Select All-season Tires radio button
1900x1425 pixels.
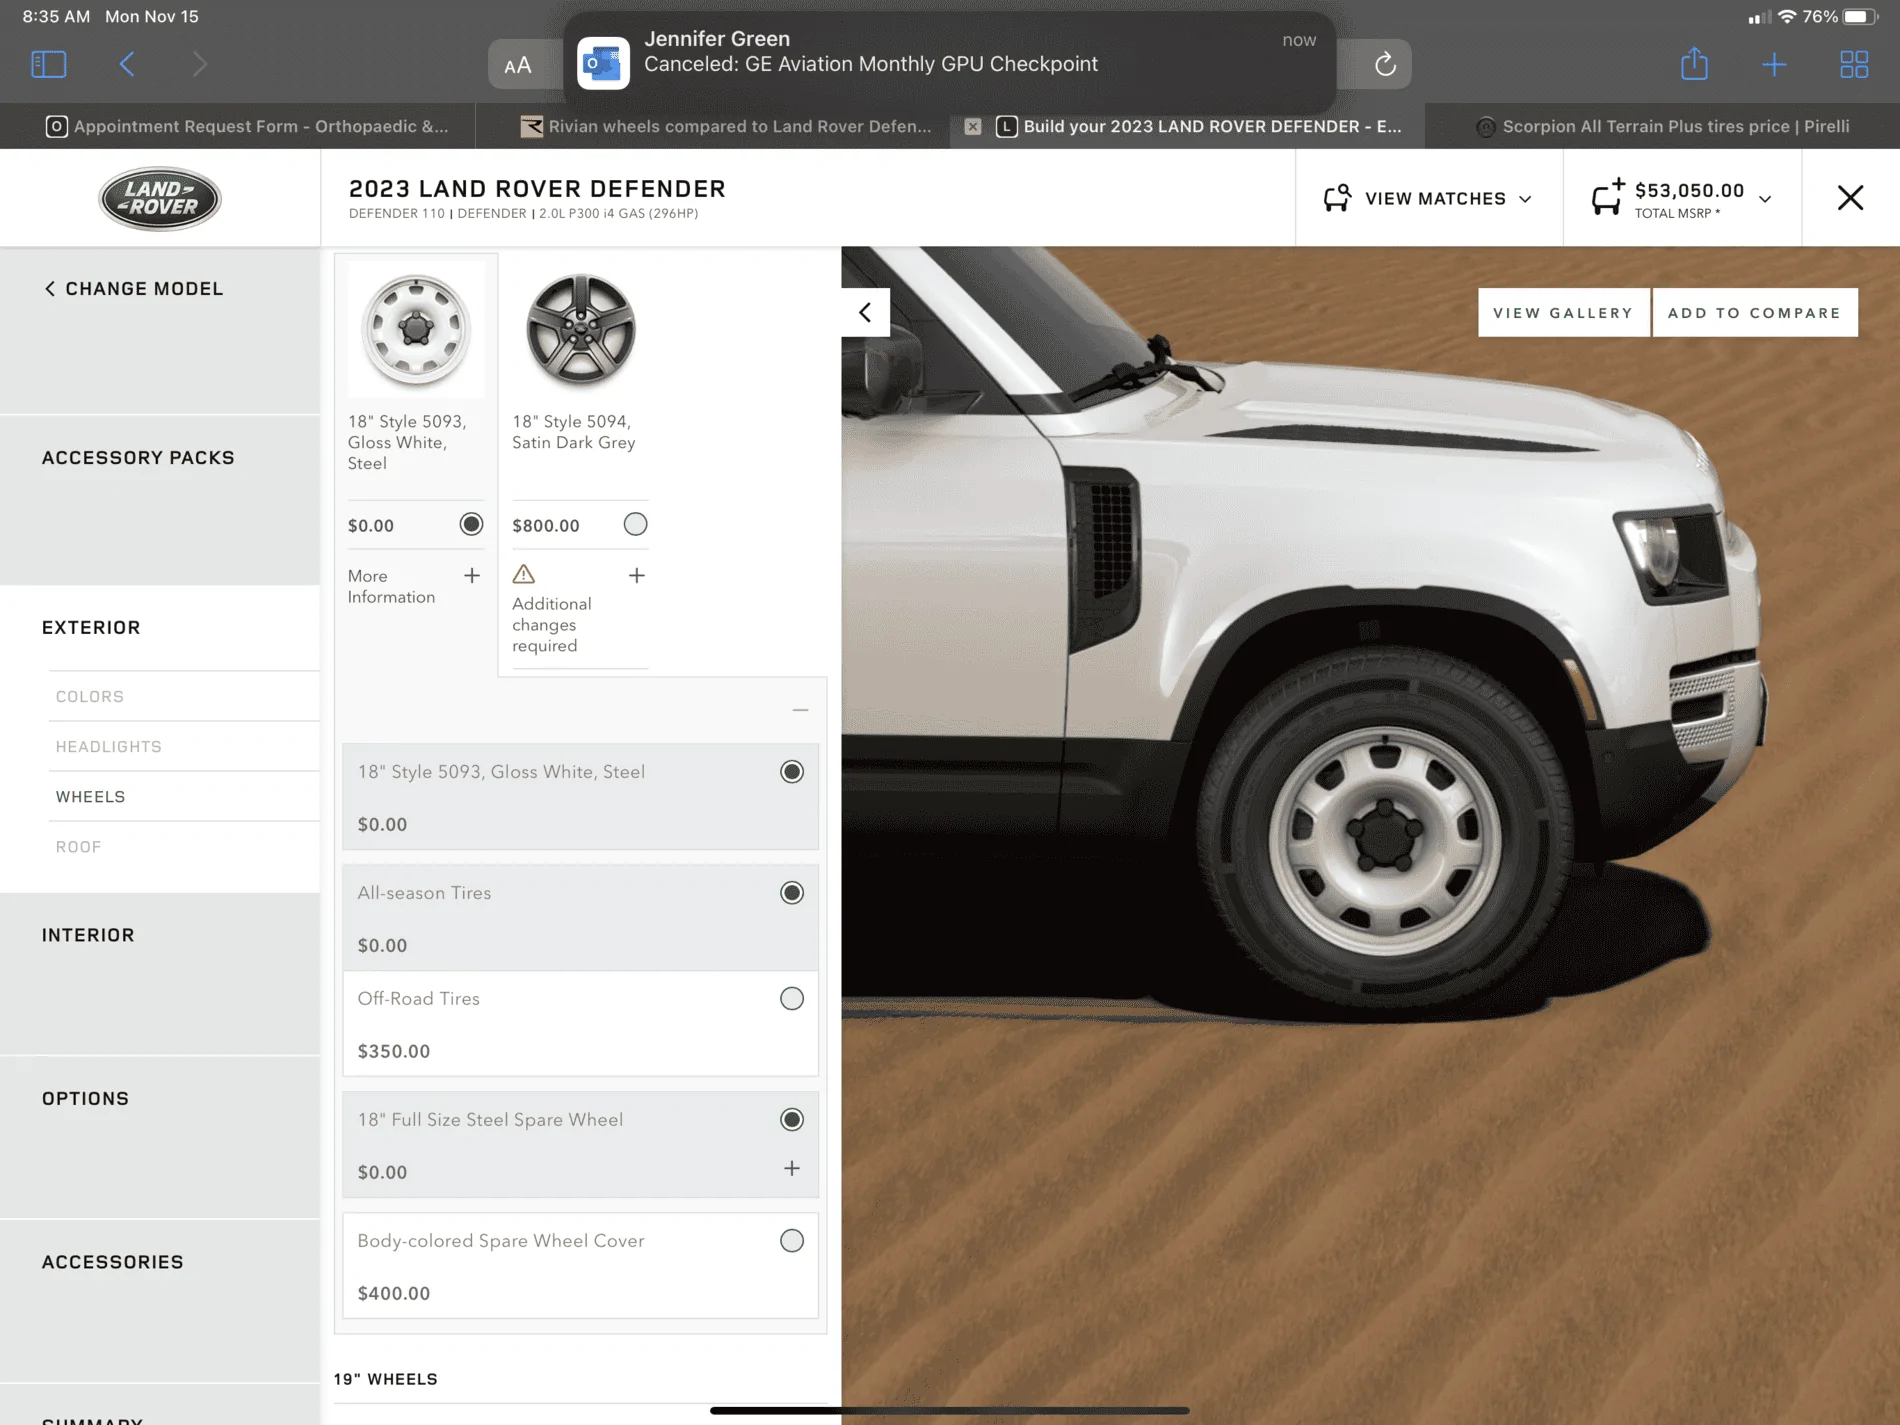point(791,893)
